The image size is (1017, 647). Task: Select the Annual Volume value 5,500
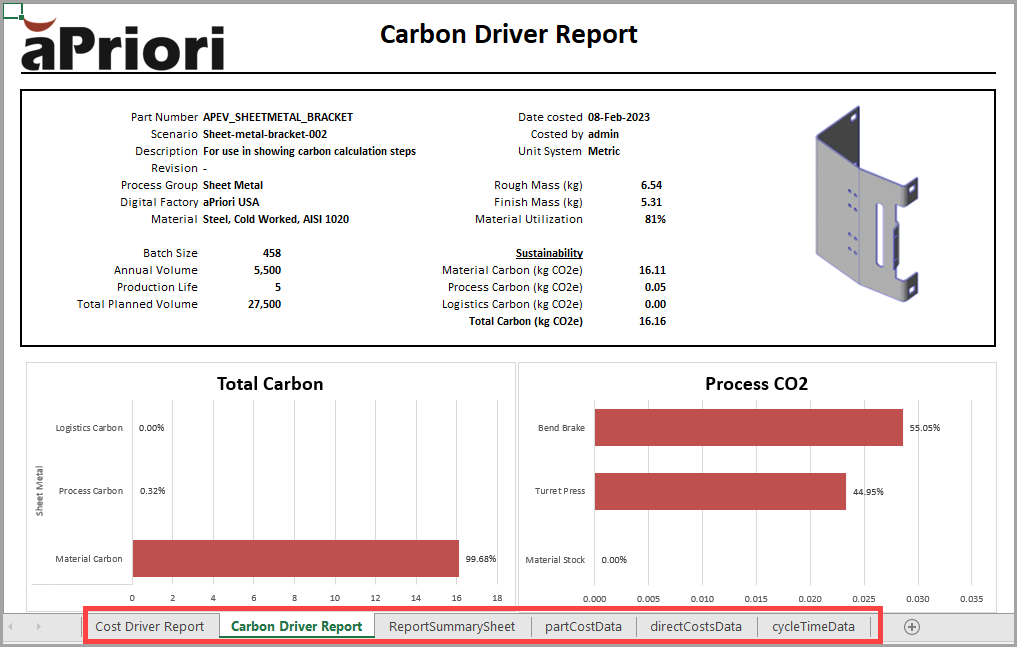click(x=267, y=270)
